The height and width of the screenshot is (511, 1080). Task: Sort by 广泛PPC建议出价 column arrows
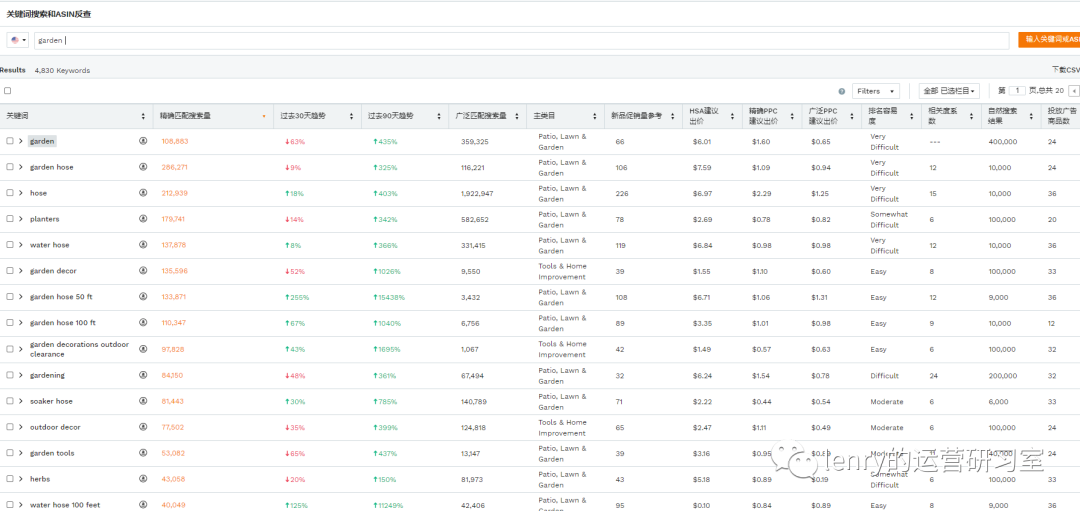[x=853, y=116]
